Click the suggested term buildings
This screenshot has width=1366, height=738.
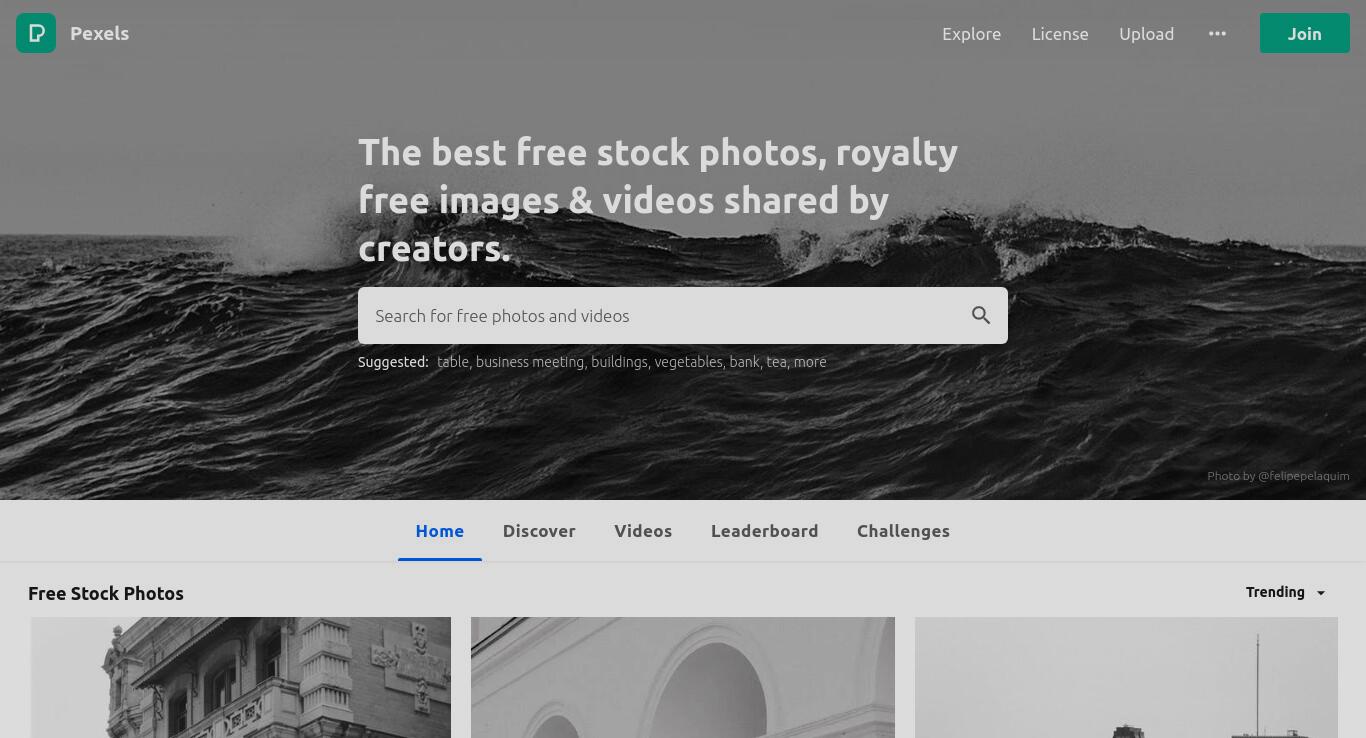[x=619, y=362]
